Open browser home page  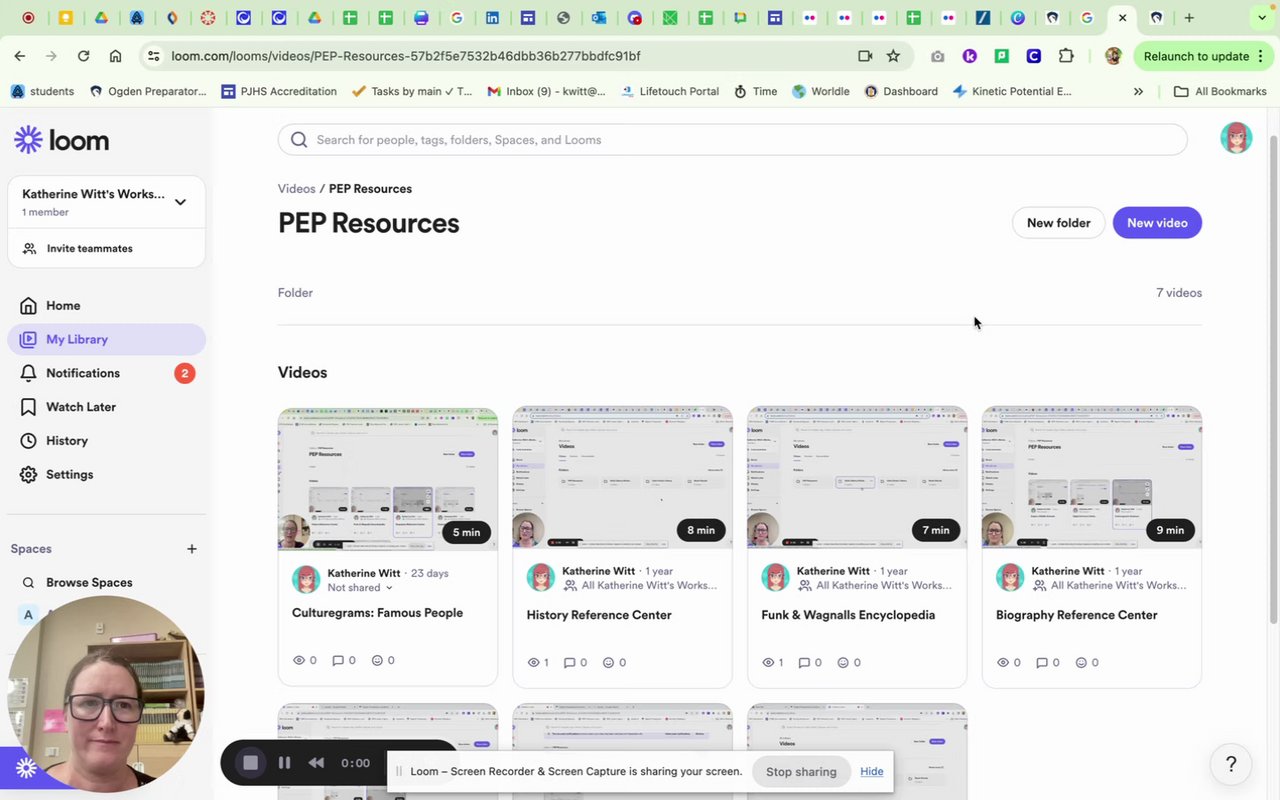[x=116, y=56]
